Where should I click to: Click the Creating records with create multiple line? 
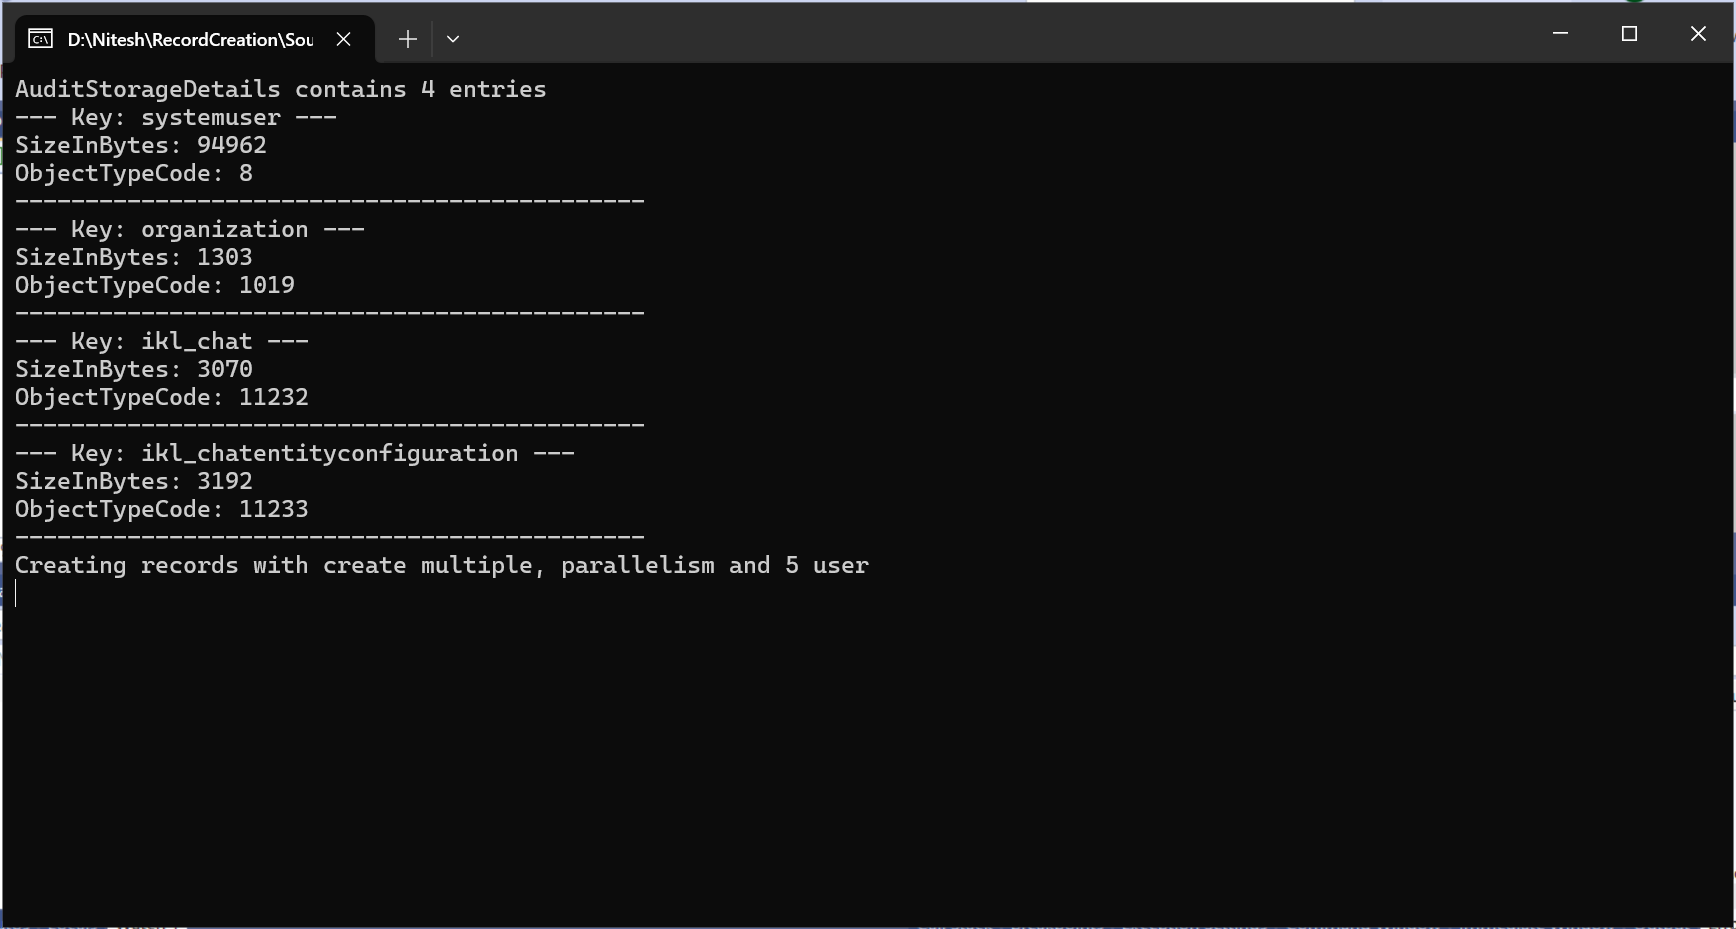pyautogui.click(x=442, y=565)
